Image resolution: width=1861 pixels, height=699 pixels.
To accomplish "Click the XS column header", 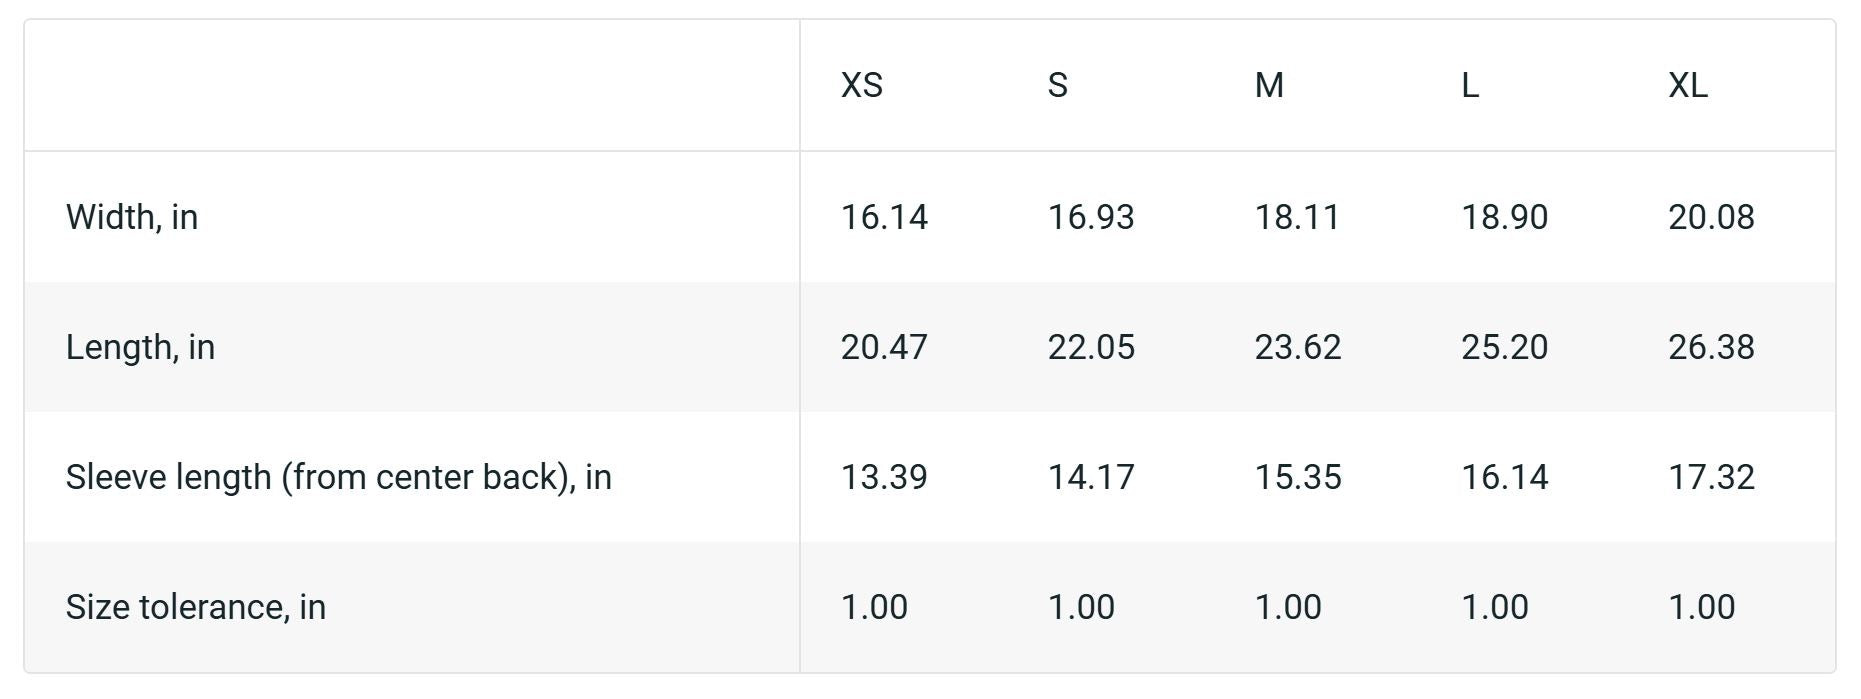I will coord(862,86).
